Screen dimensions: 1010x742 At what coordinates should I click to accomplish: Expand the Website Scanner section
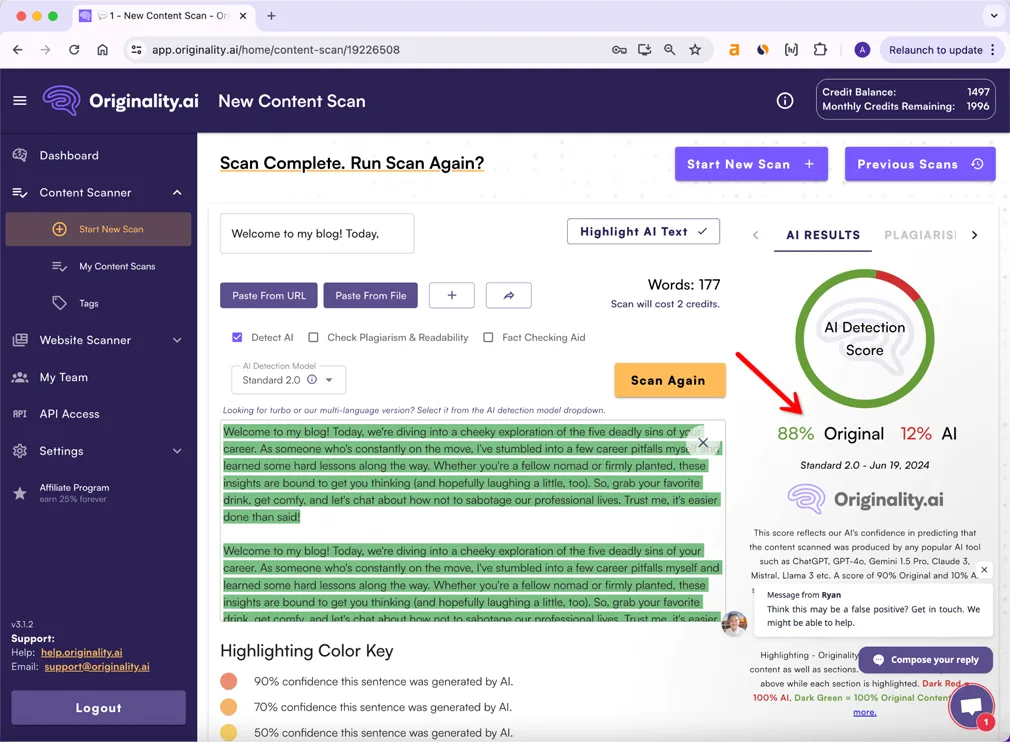[177, 340]
